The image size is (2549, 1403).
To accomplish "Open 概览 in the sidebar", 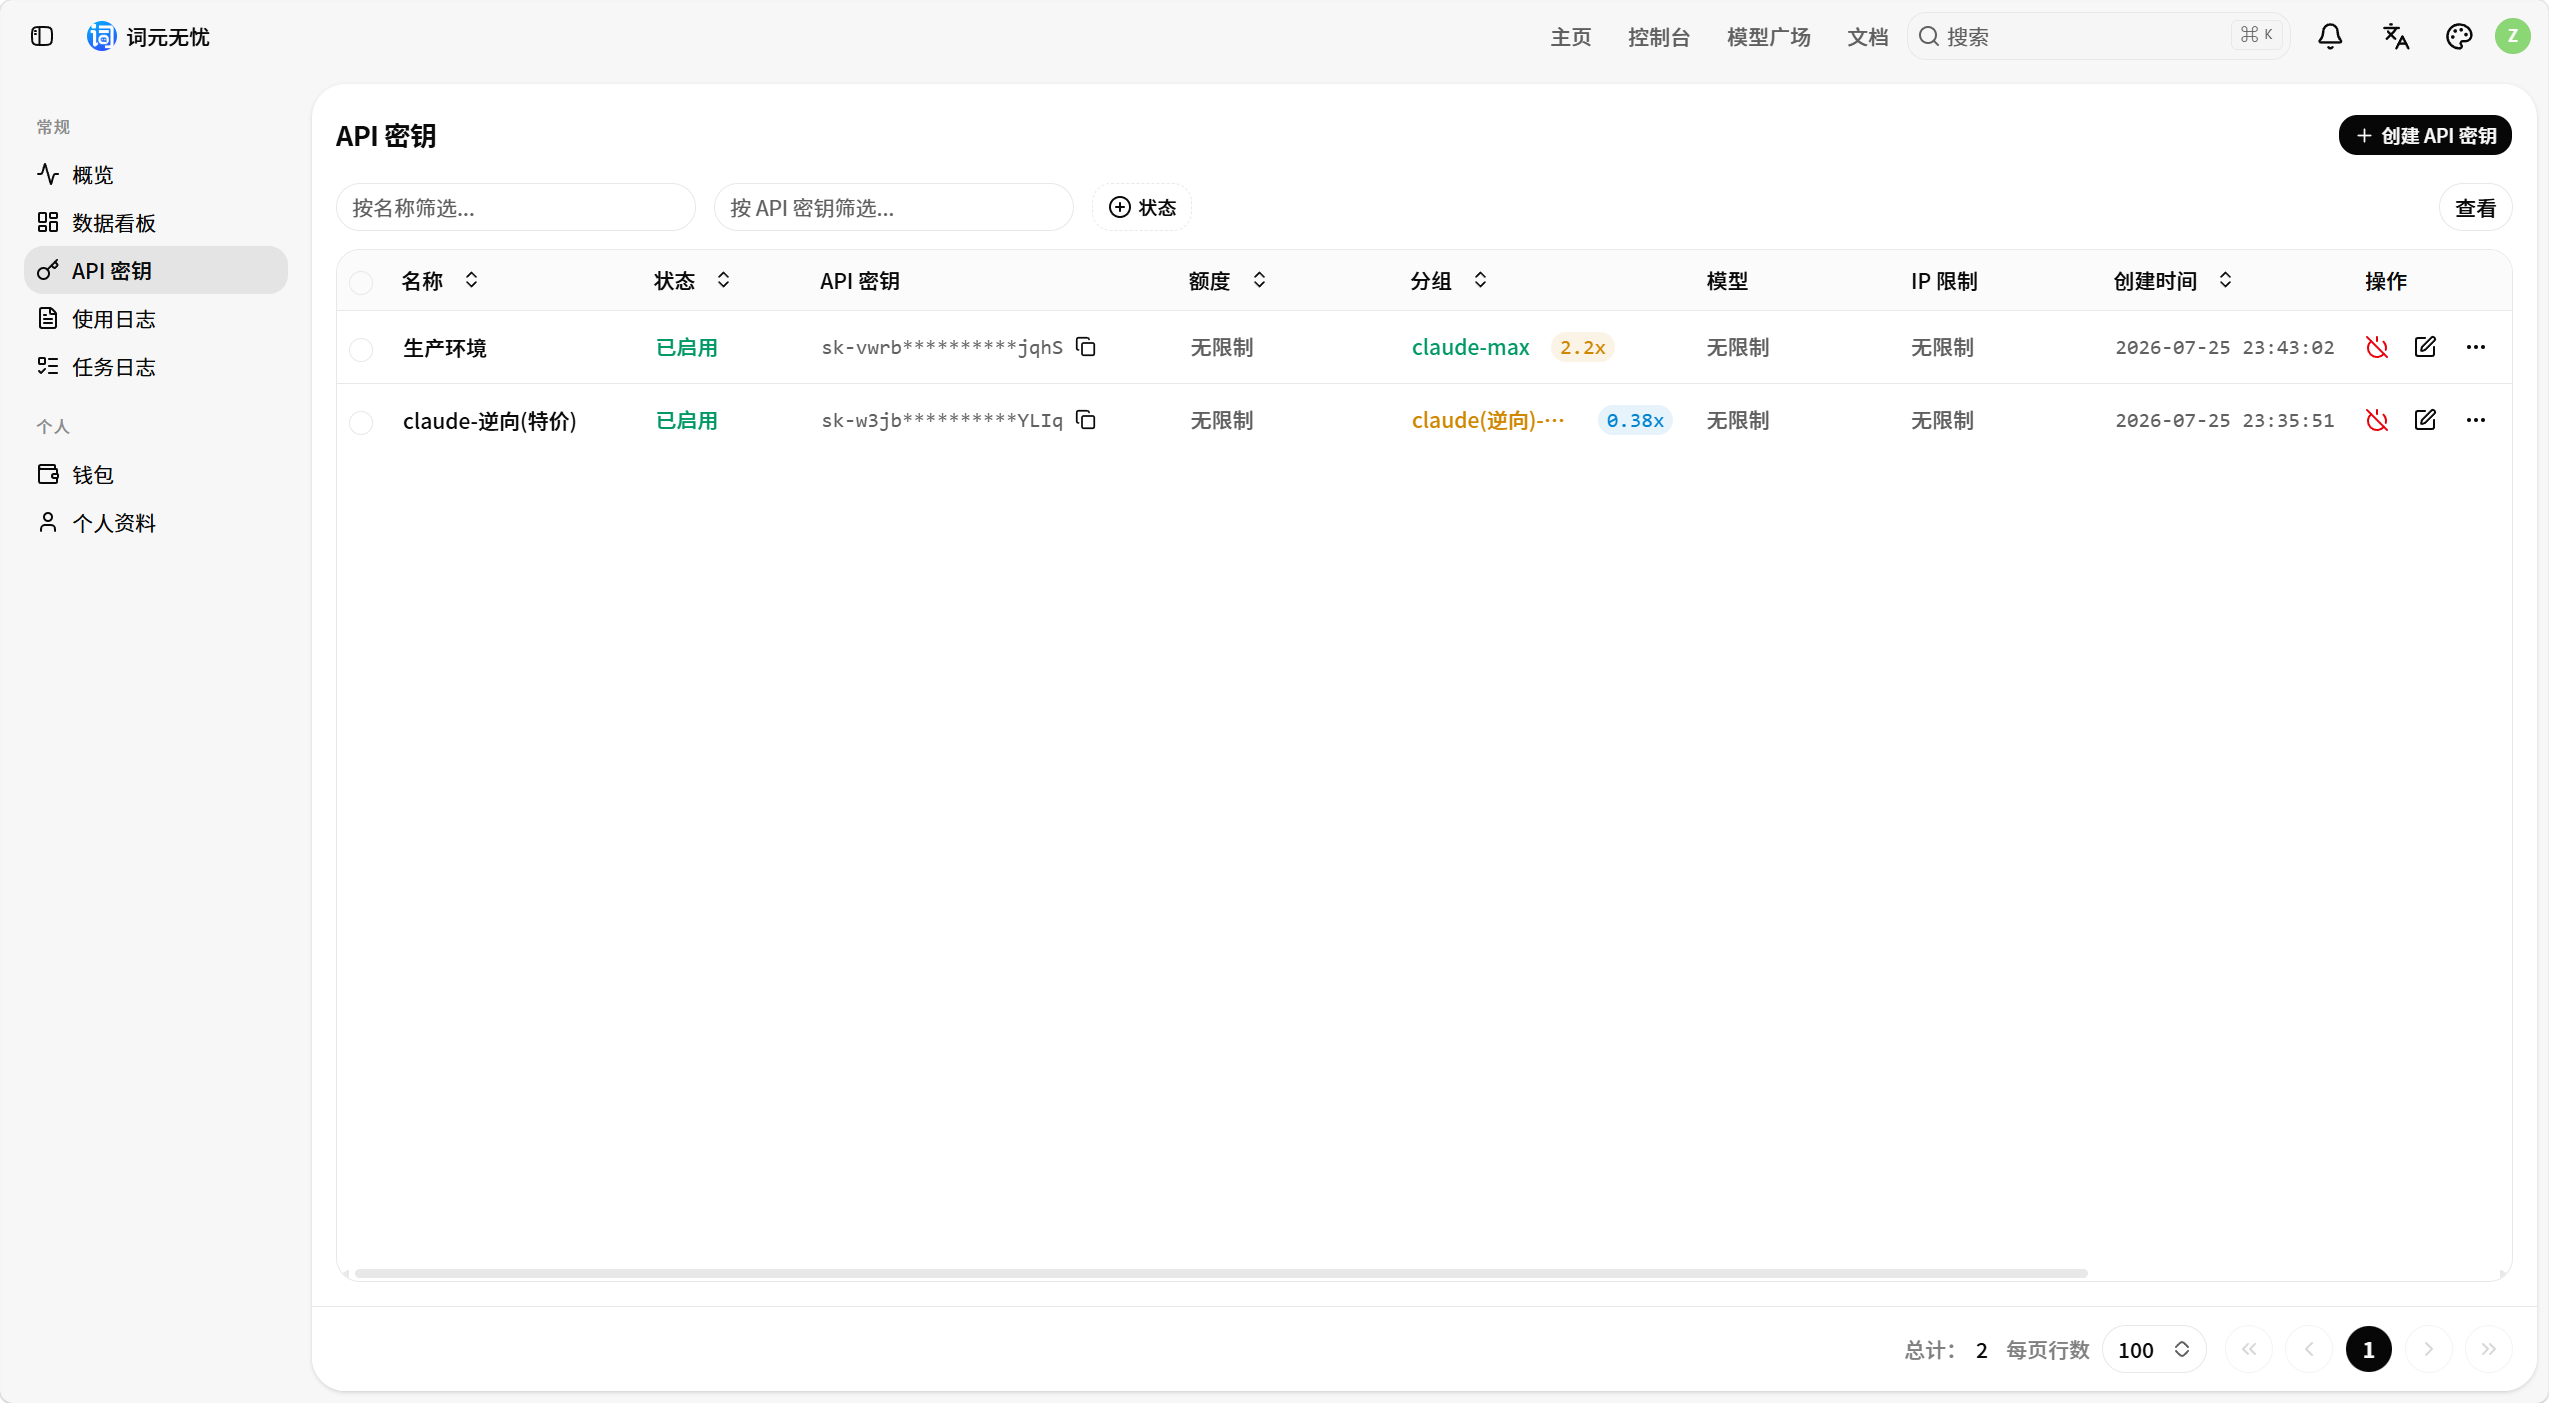I will (156, 174).
